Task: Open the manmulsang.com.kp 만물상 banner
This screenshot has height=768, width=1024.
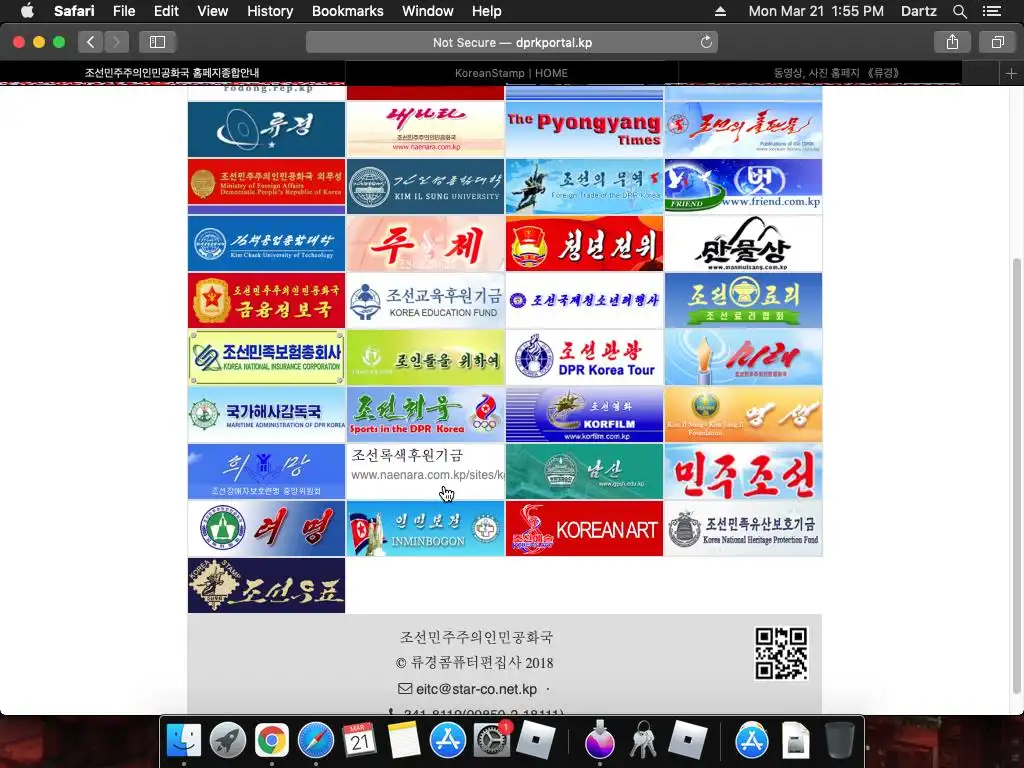Action: click(x=743, y=244)
